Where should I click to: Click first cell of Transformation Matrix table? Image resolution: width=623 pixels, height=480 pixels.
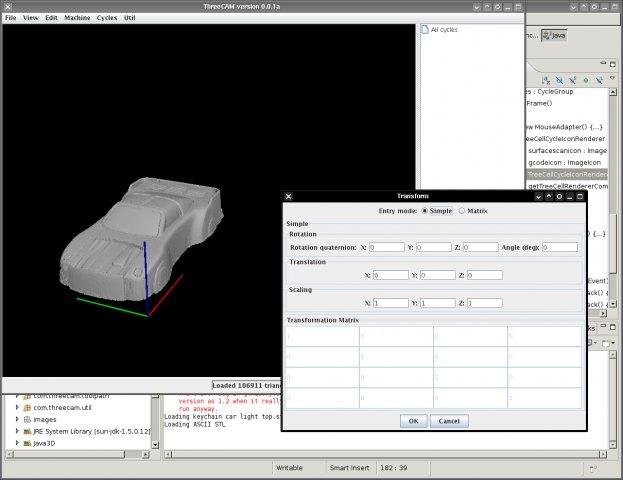[x=322, y=337]
